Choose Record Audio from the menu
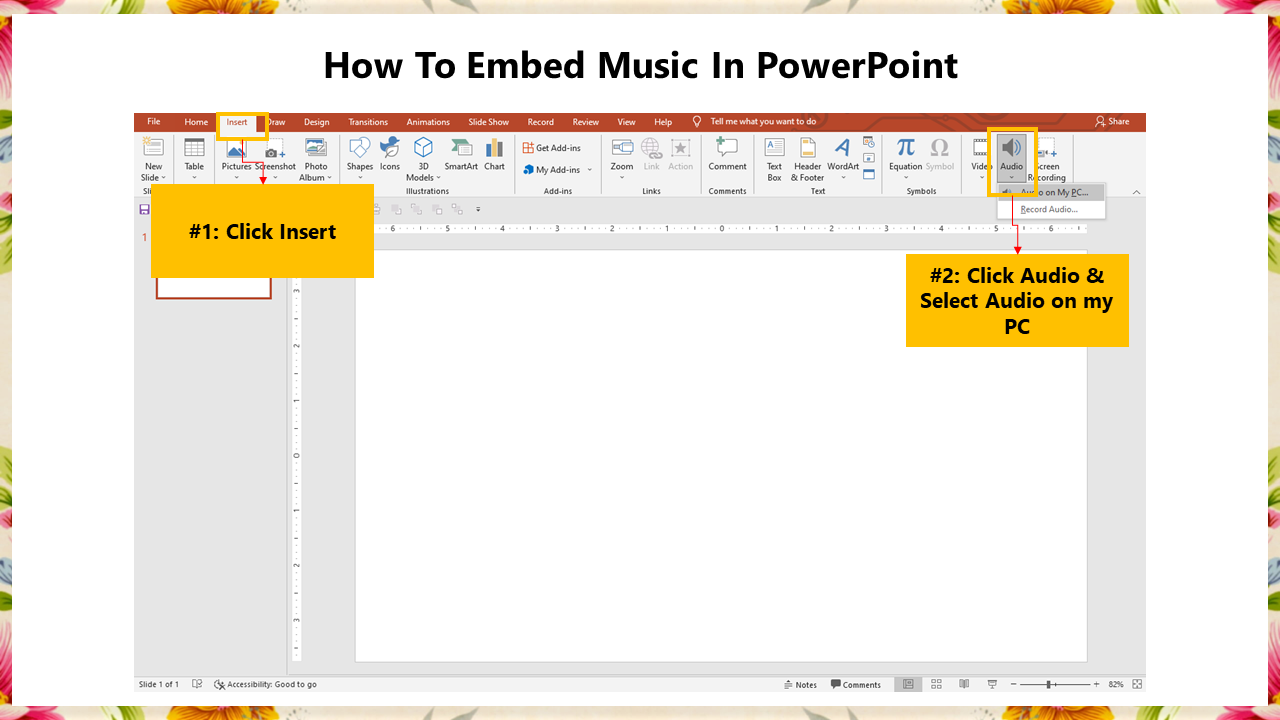 click(1051, 209)
